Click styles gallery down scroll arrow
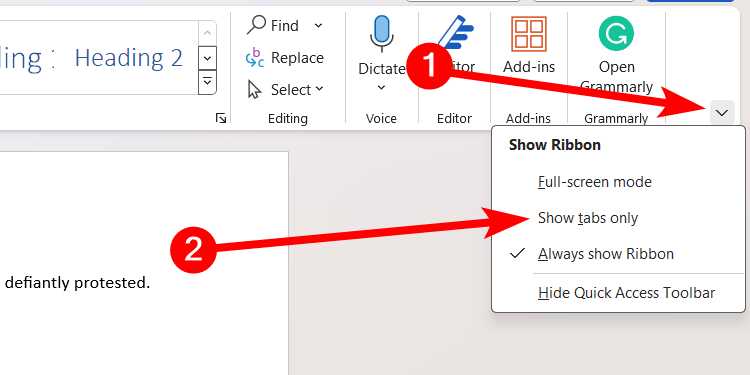 click(207, 58)
